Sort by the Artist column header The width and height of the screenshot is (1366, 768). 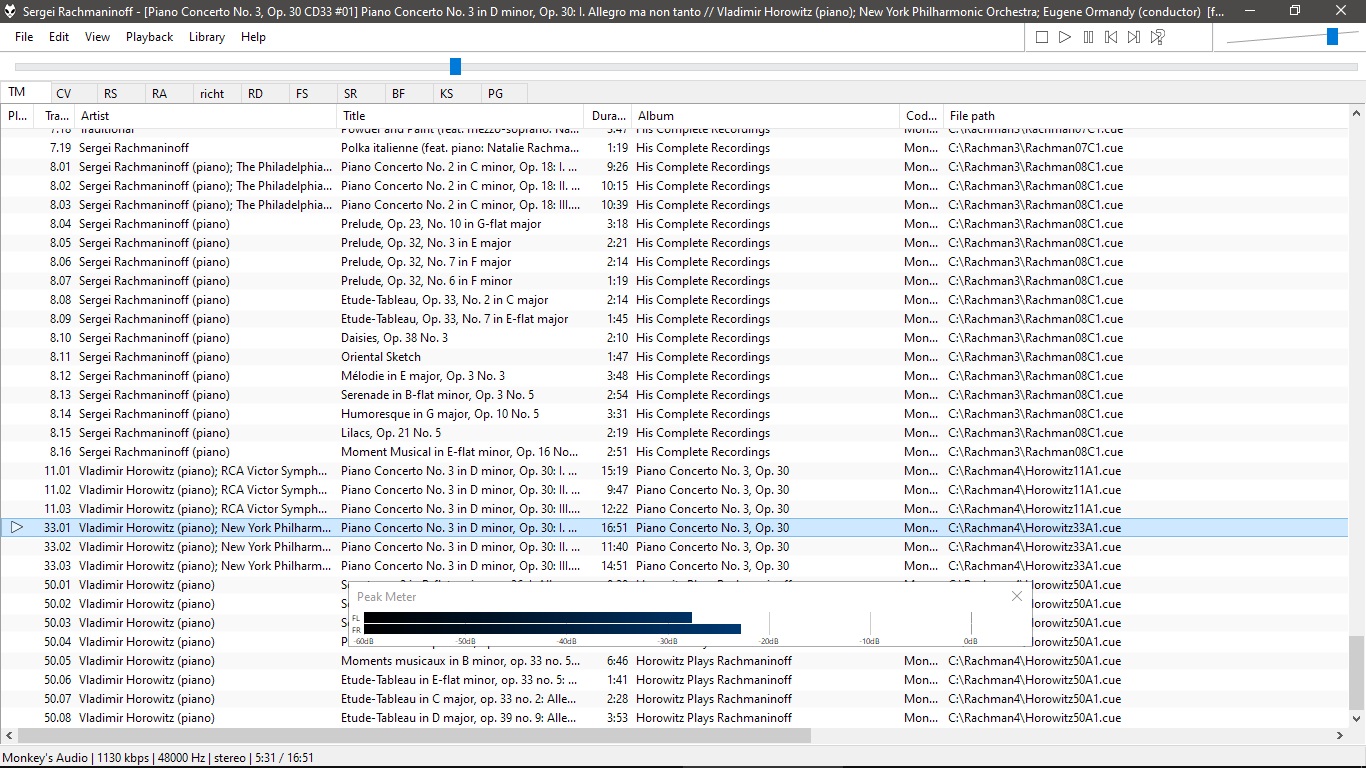point(205,116)
